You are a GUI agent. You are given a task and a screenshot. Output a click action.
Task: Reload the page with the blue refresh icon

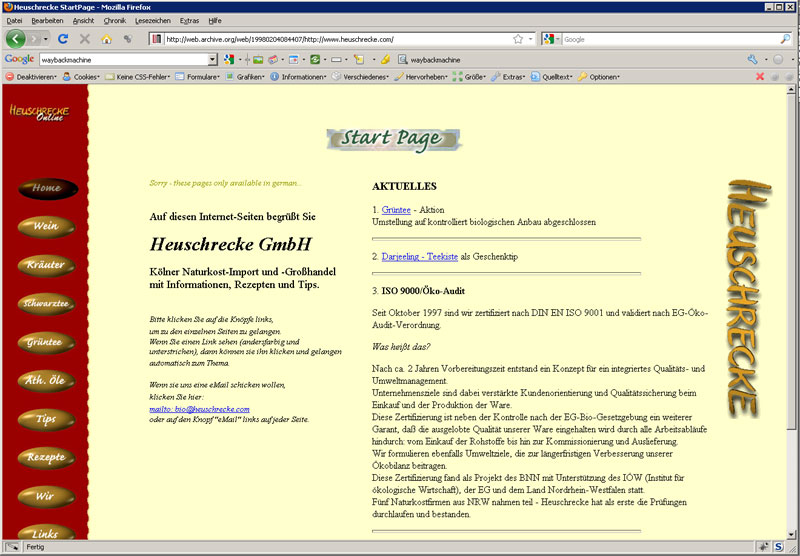pyautogui.click(x=63, y=39)
